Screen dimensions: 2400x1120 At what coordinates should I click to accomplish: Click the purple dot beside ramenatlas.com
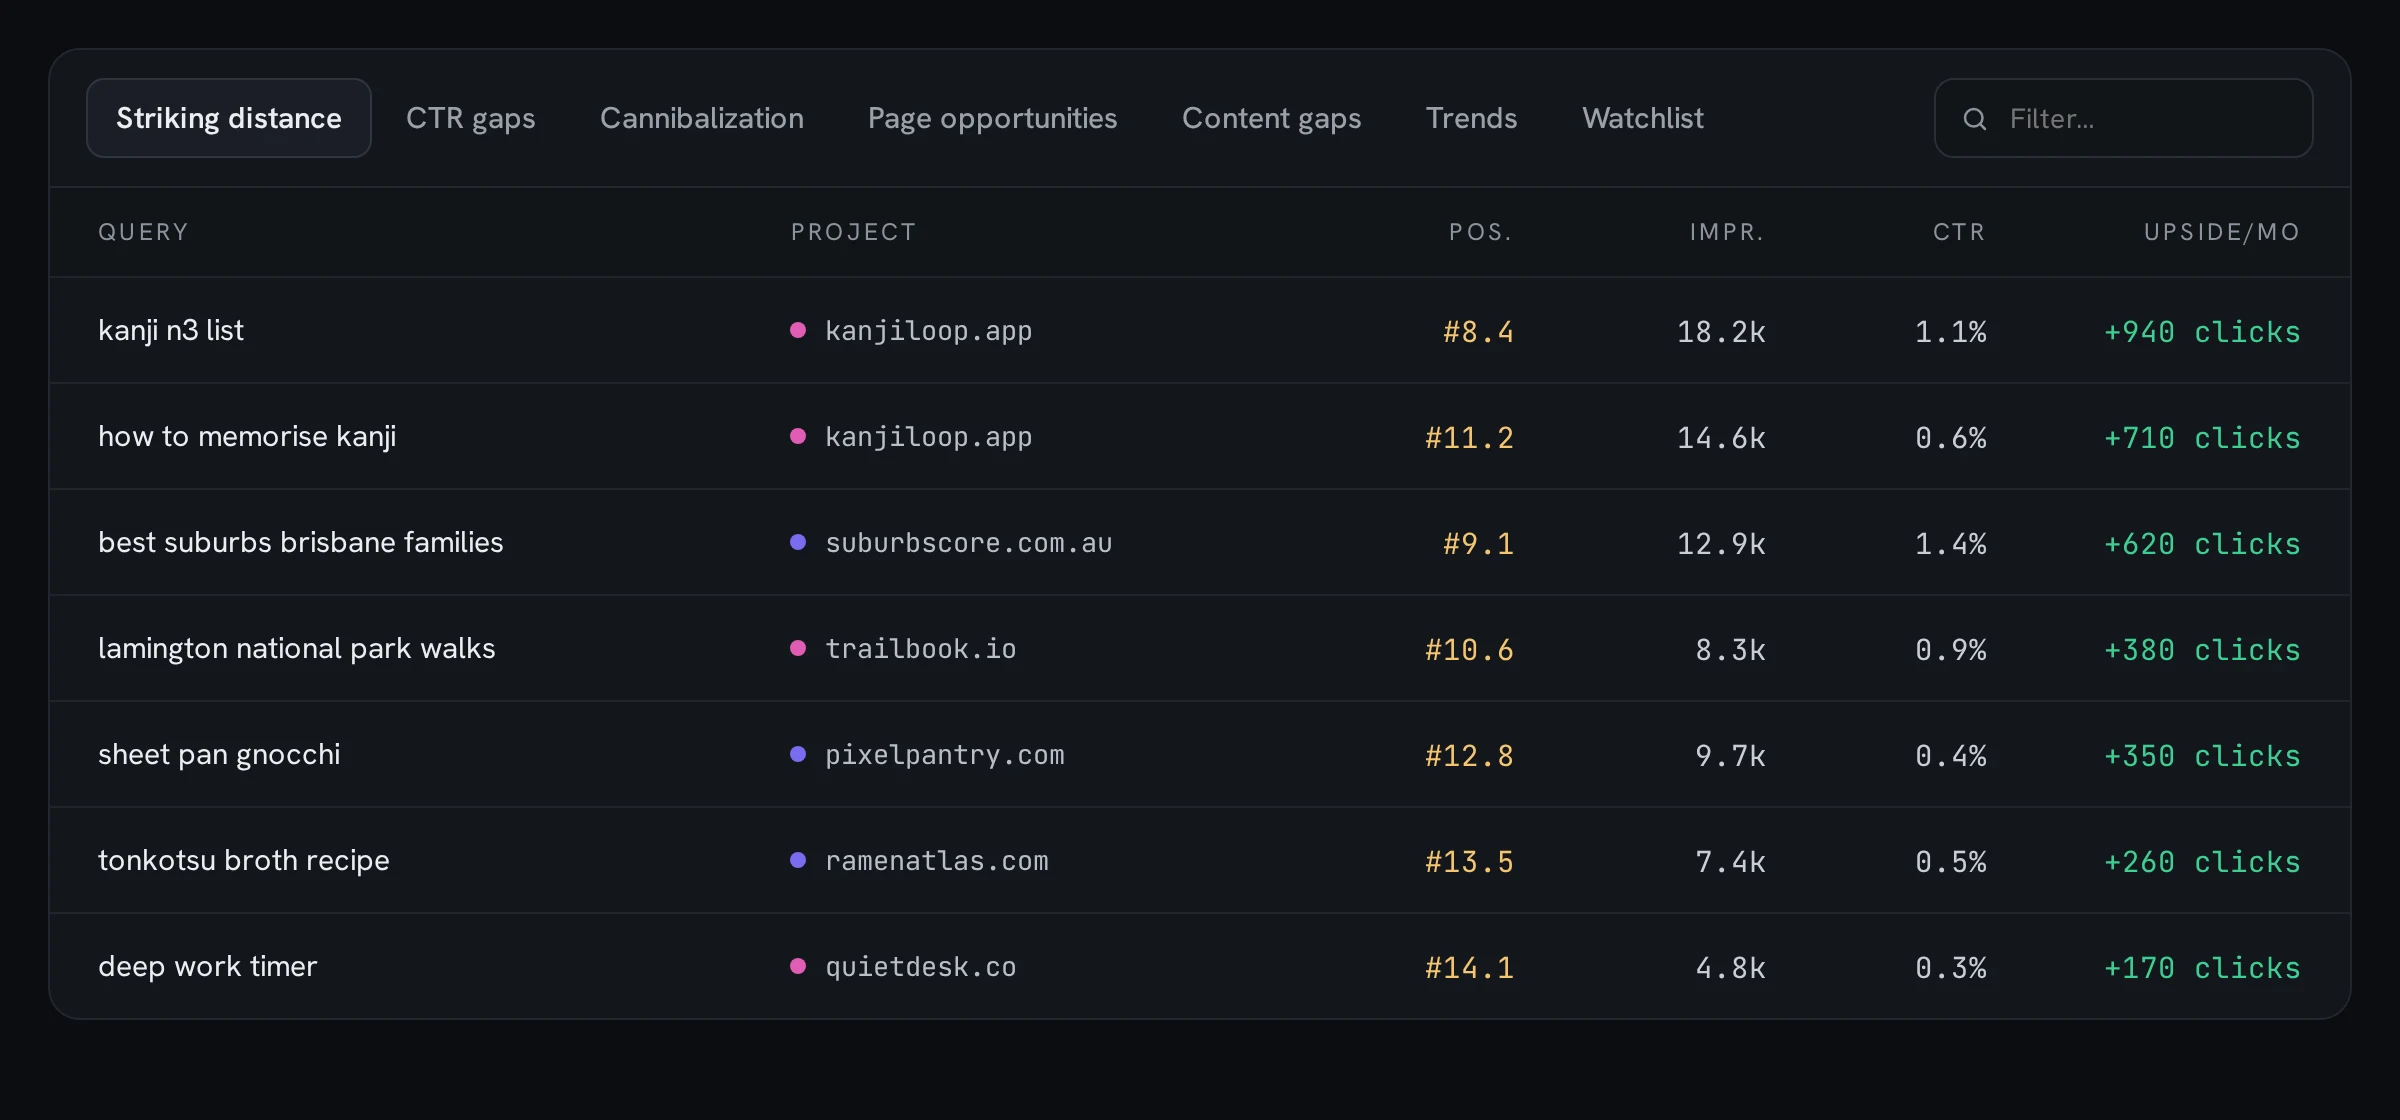pyautogui.click(x=798, y=860)
